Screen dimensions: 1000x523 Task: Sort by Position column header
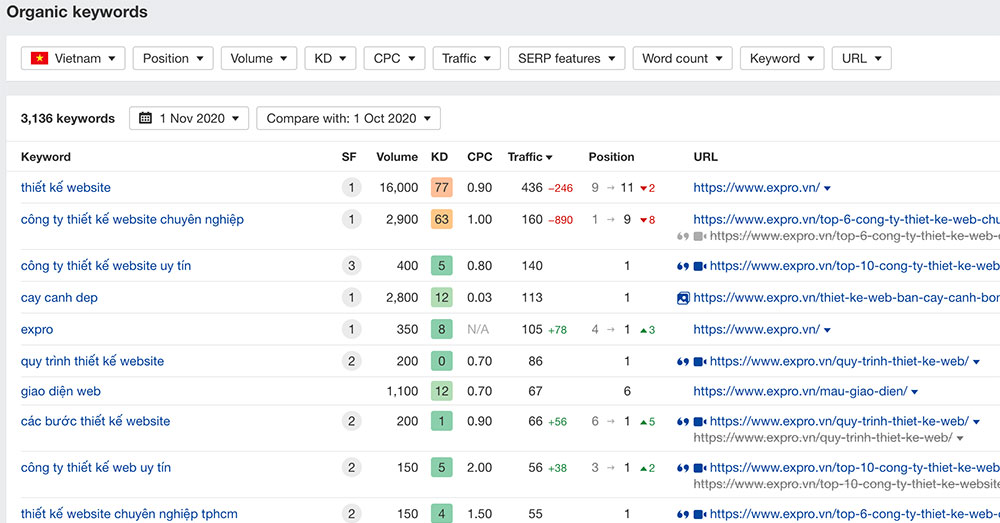point(611,157)
